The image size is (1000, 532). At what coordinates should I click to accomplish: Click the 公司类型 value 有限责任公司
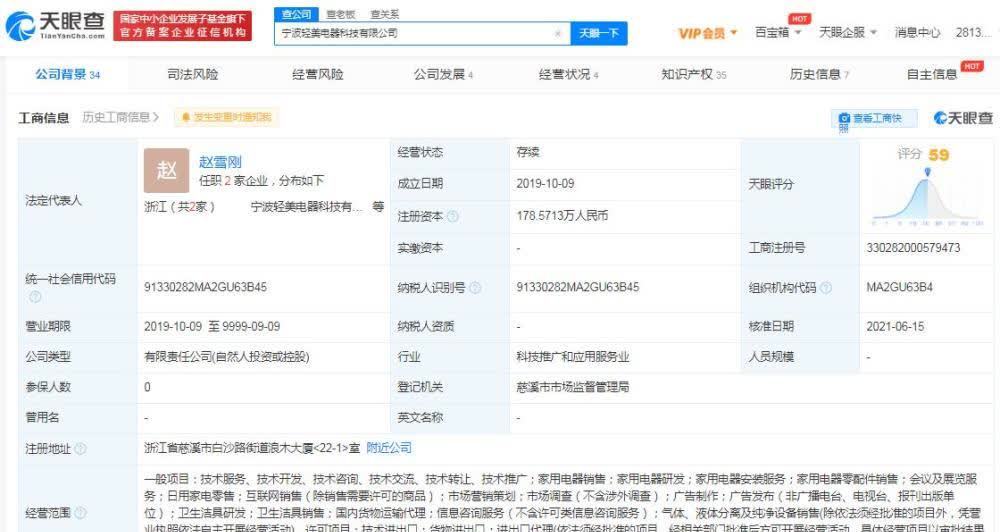tap(226, 357)
